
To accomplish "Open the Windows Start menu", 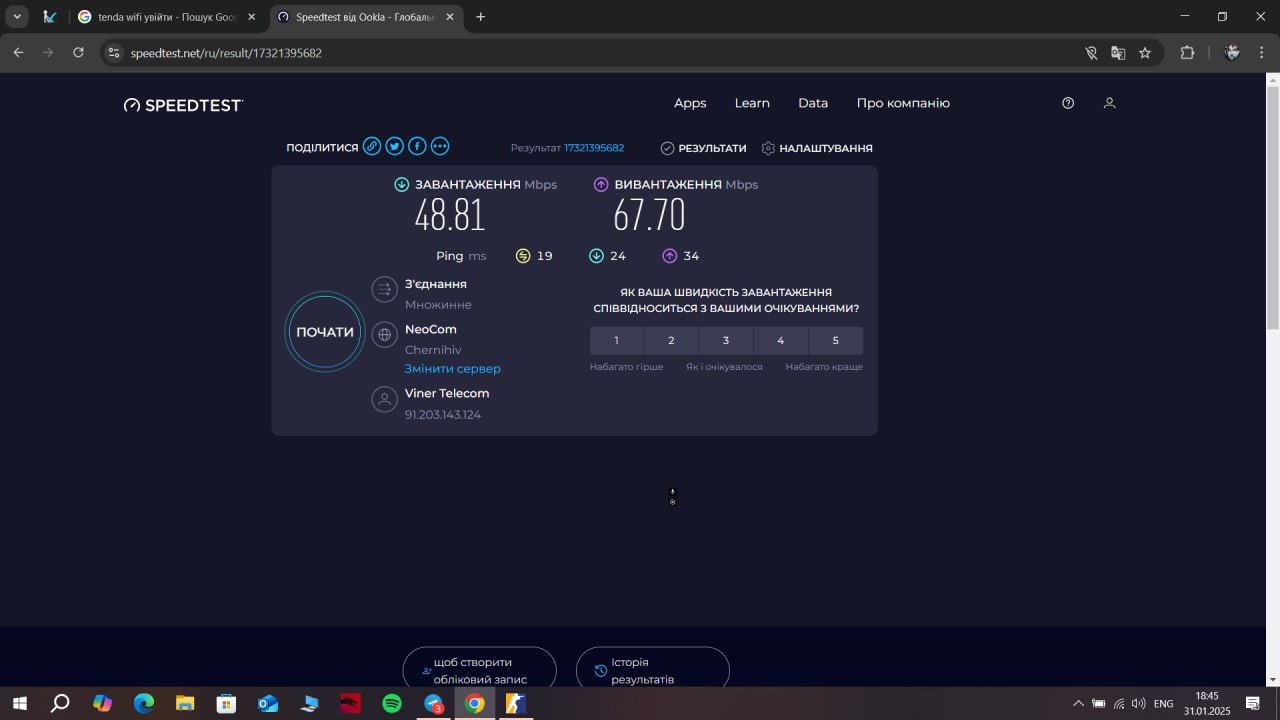I will pos(19,703).
